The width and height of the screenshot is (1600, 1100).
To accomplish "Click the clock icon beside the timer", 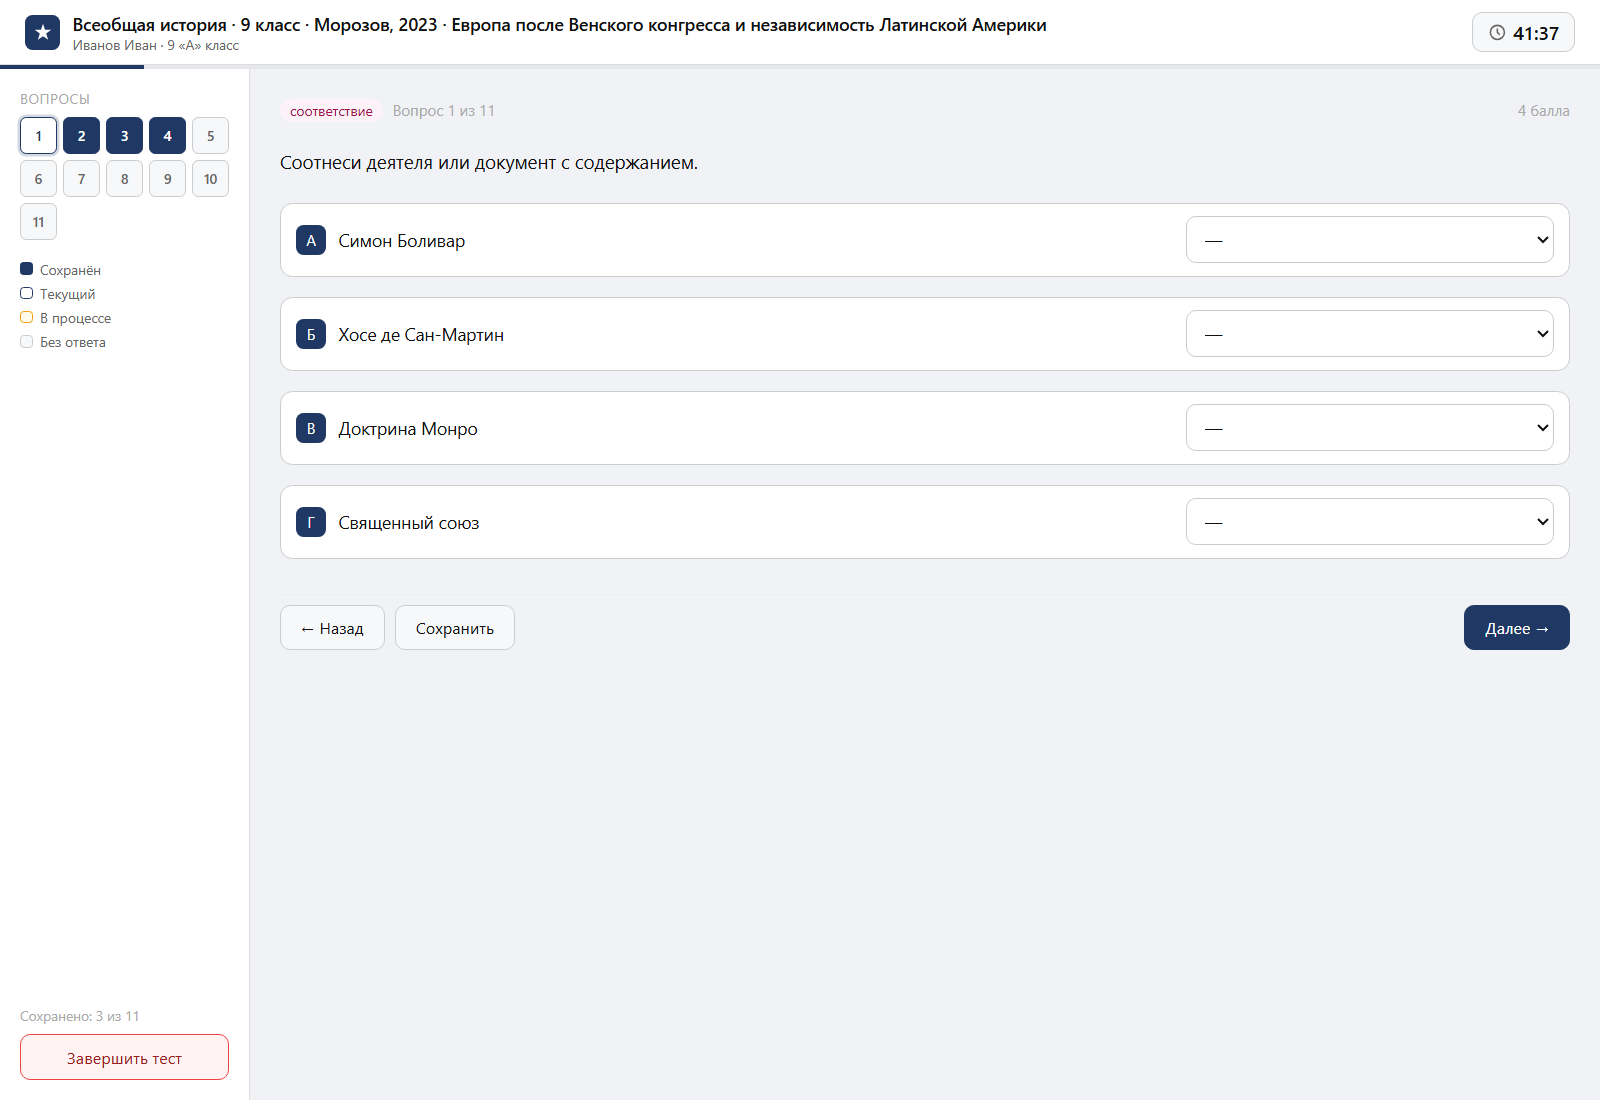I will pos(1497,33).
